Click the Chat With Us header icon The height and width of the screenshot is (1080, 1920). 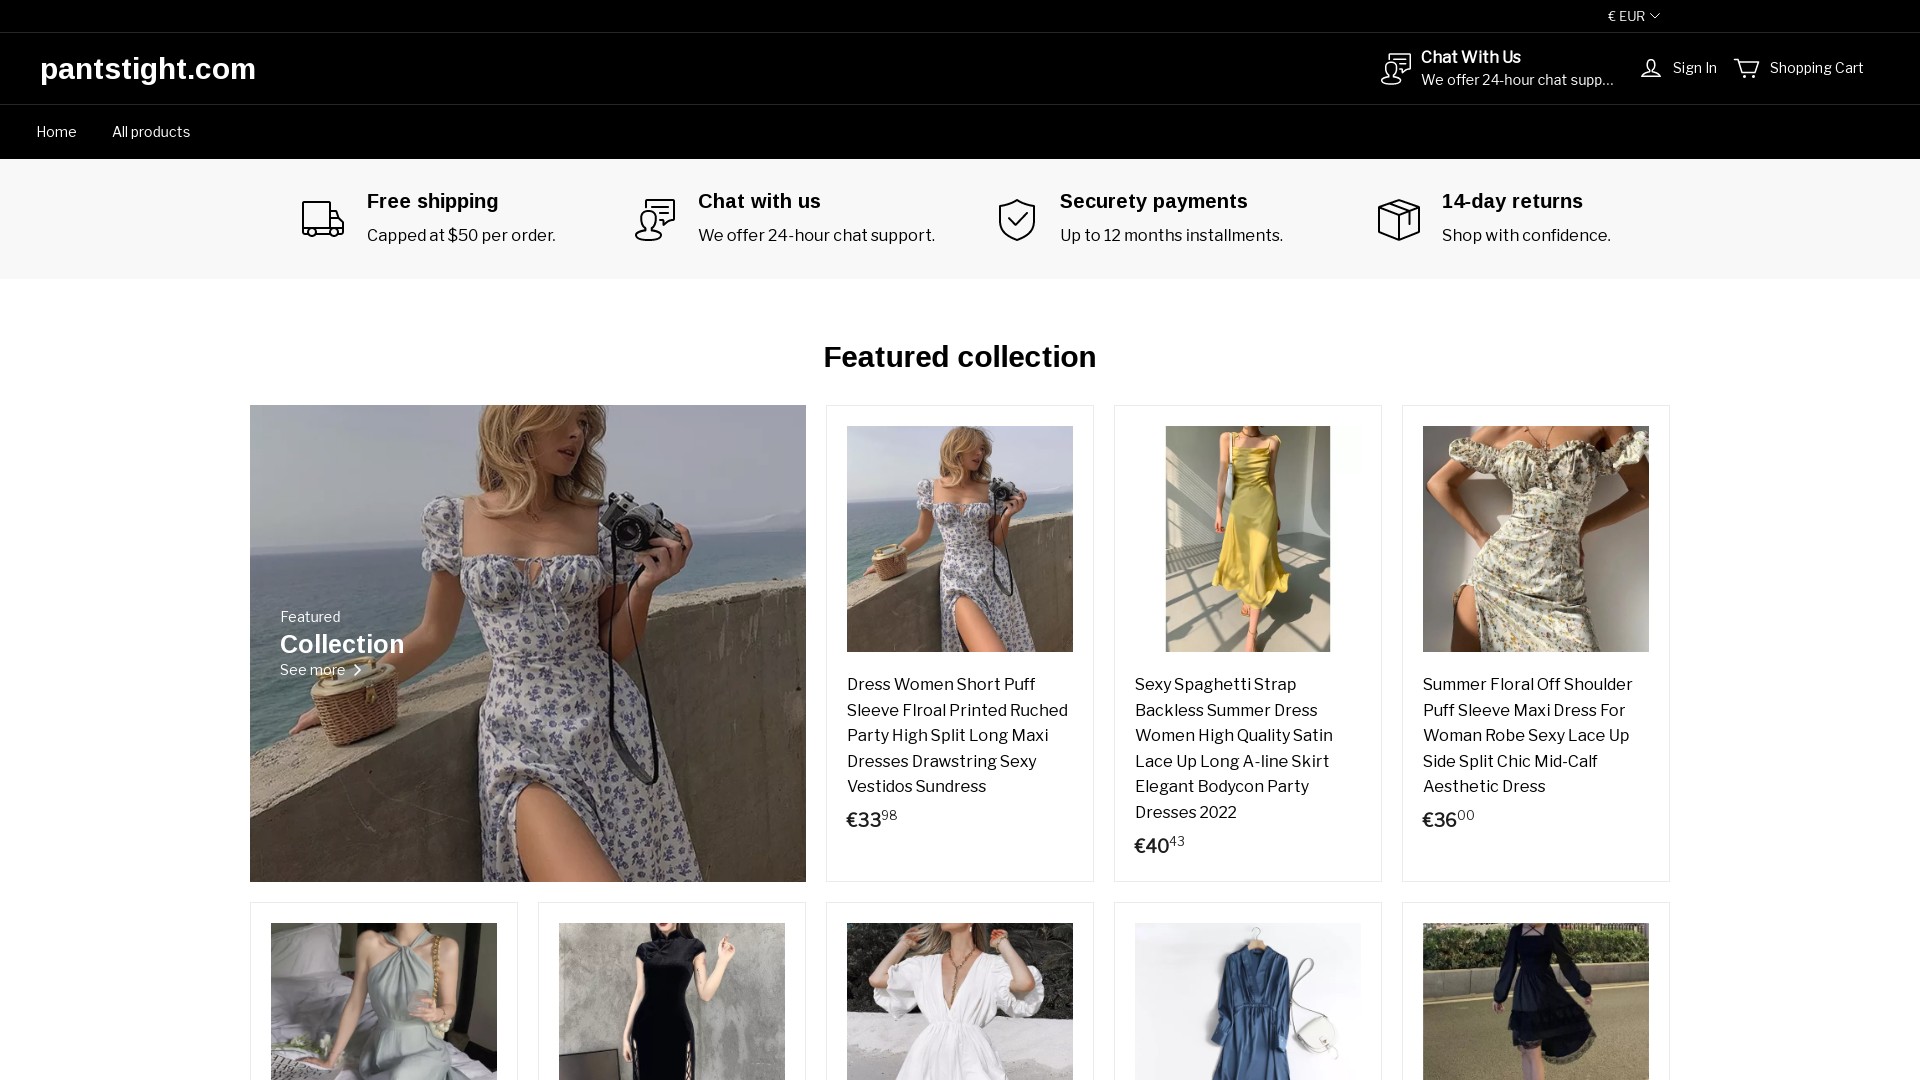click(x=1396, y=69)
